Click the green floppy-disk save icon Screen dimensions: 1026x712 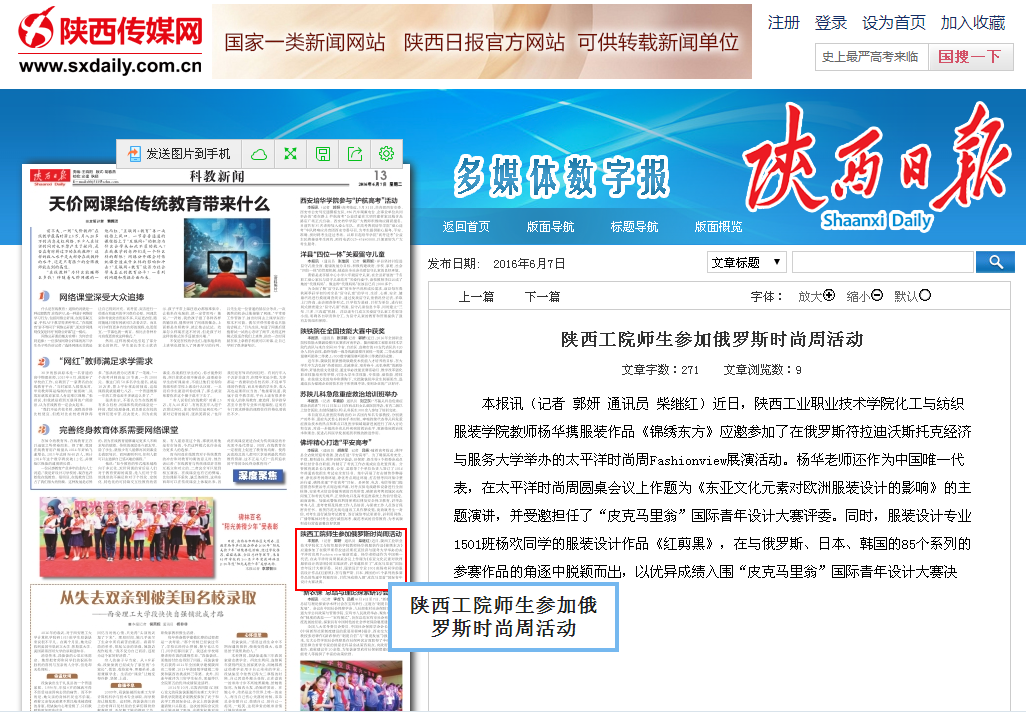click(x=323, y=154)
